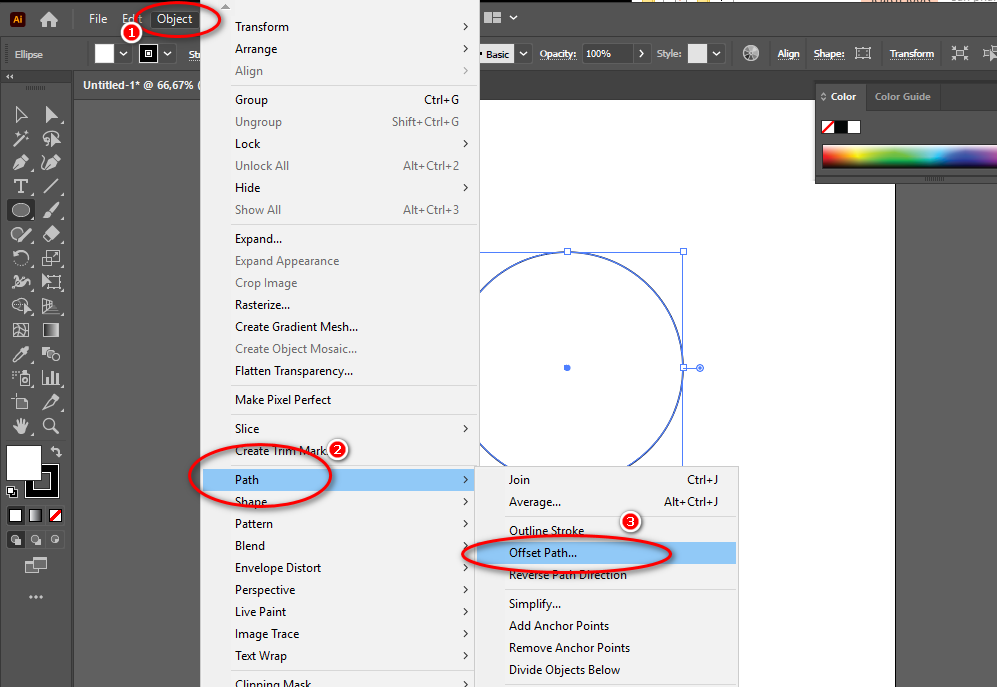Screen dimensions: 997x687
Task: Click the Shape link in control bar
Action: tap(828, 54)
